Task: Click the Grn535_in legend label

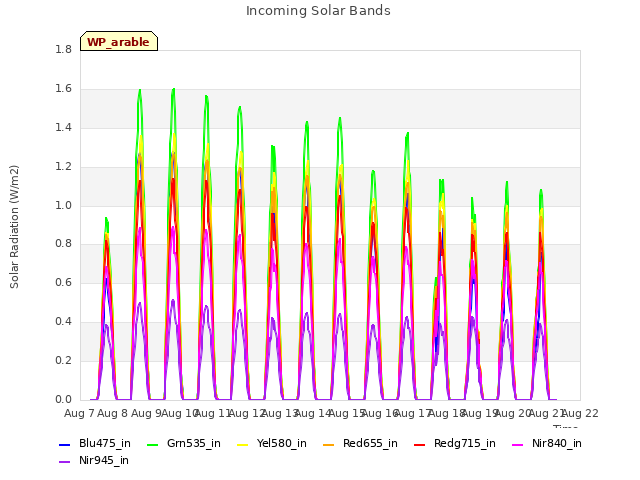Action: pos(193,444)
